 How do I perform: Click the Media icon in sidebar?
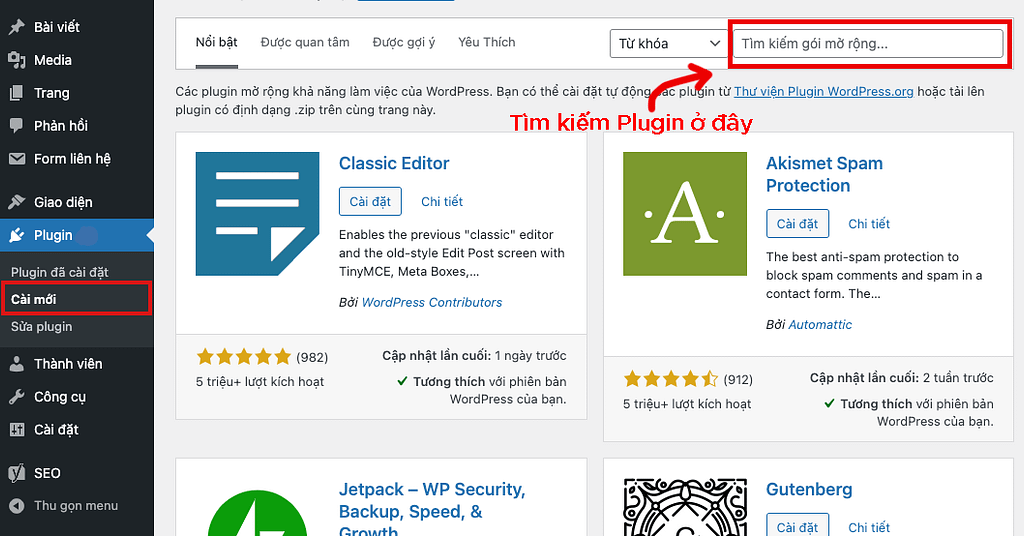coord(16,60)
